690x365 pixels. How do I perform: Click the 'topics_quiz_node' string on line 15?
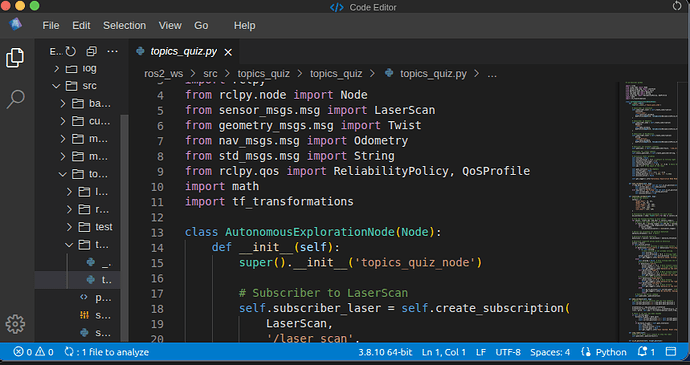[415, 262]
